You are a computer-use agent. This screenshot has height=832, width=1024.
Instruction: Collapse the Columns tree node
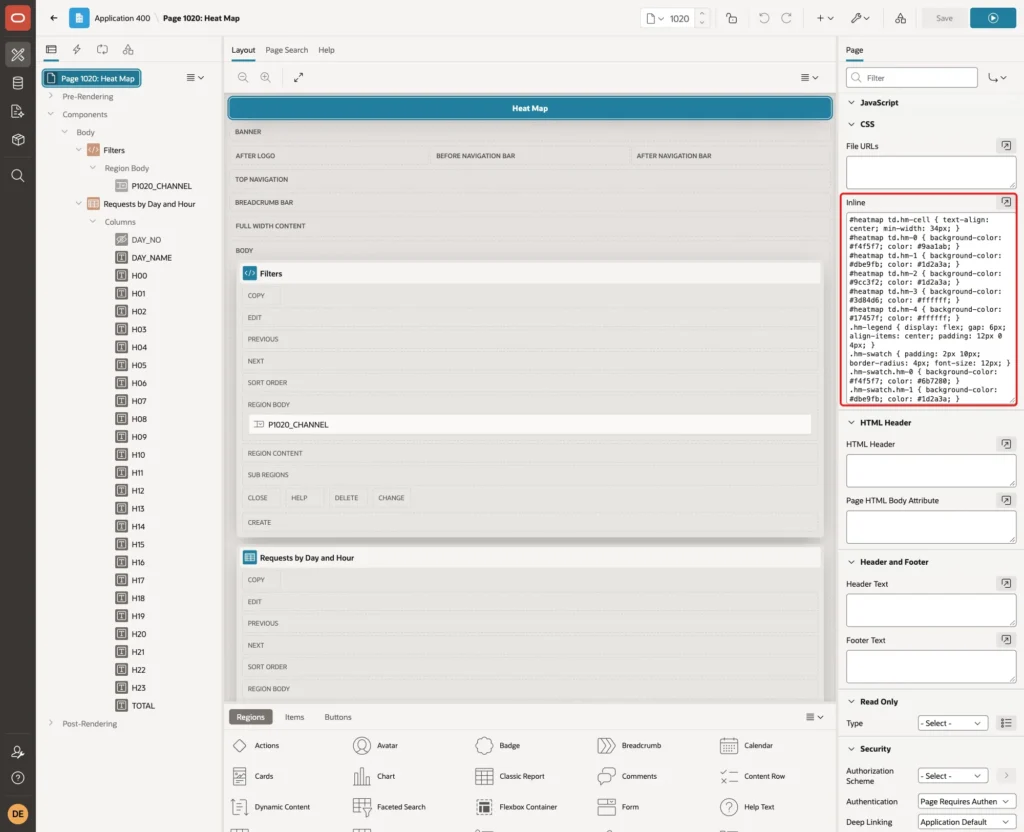(93, 221)
